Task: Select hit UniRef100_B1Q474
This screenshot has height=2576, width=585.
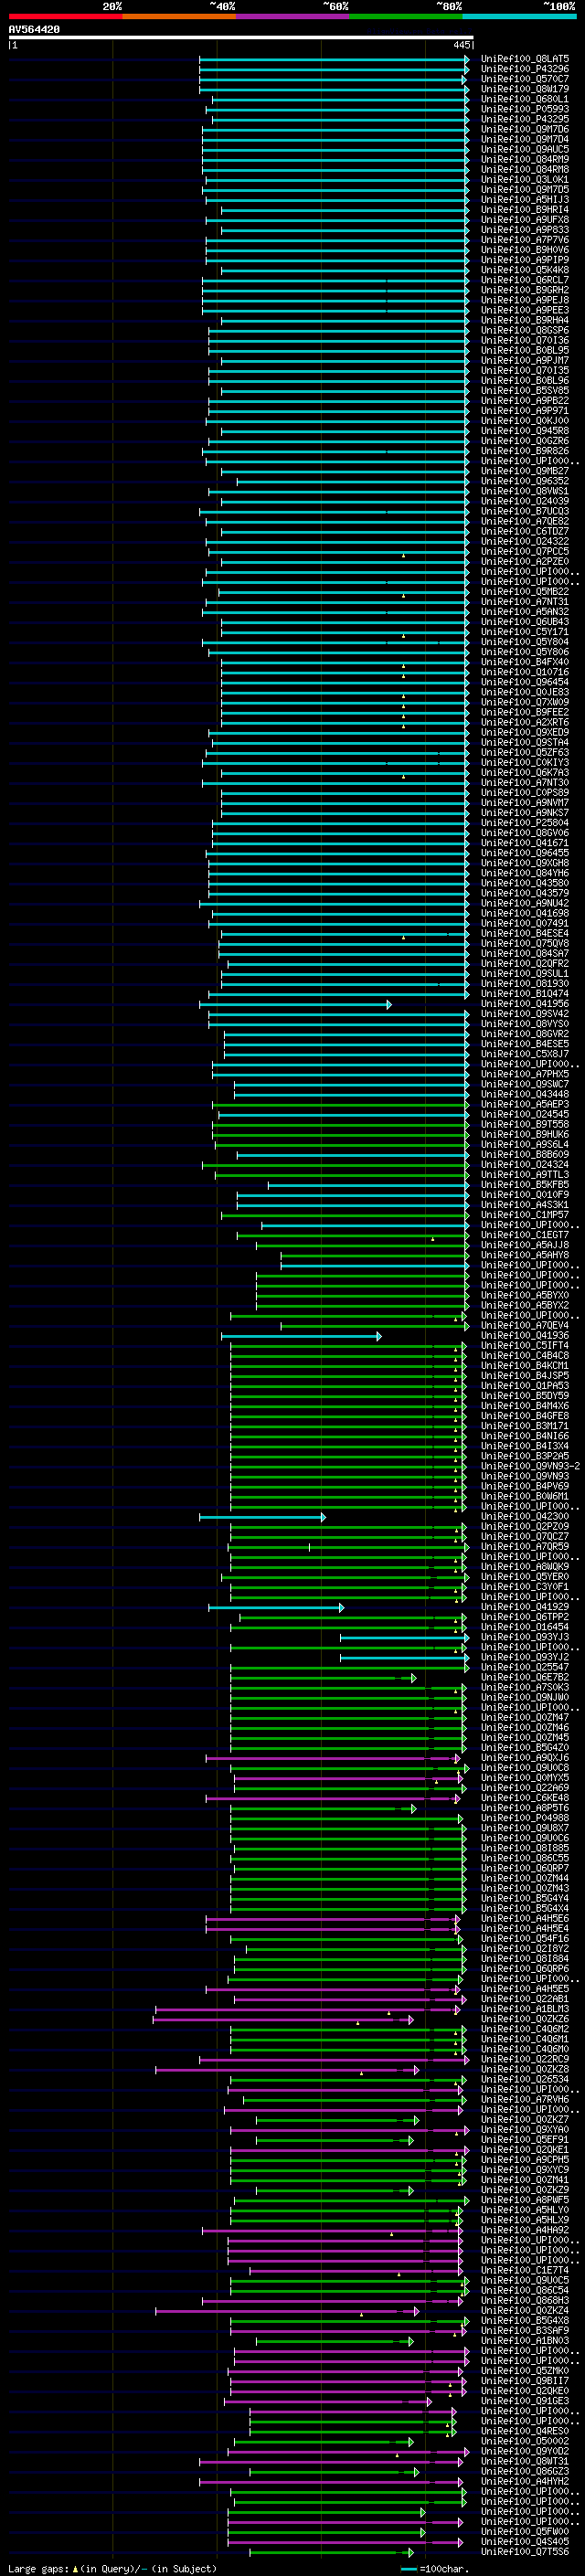Action: (x=525, y=994)
